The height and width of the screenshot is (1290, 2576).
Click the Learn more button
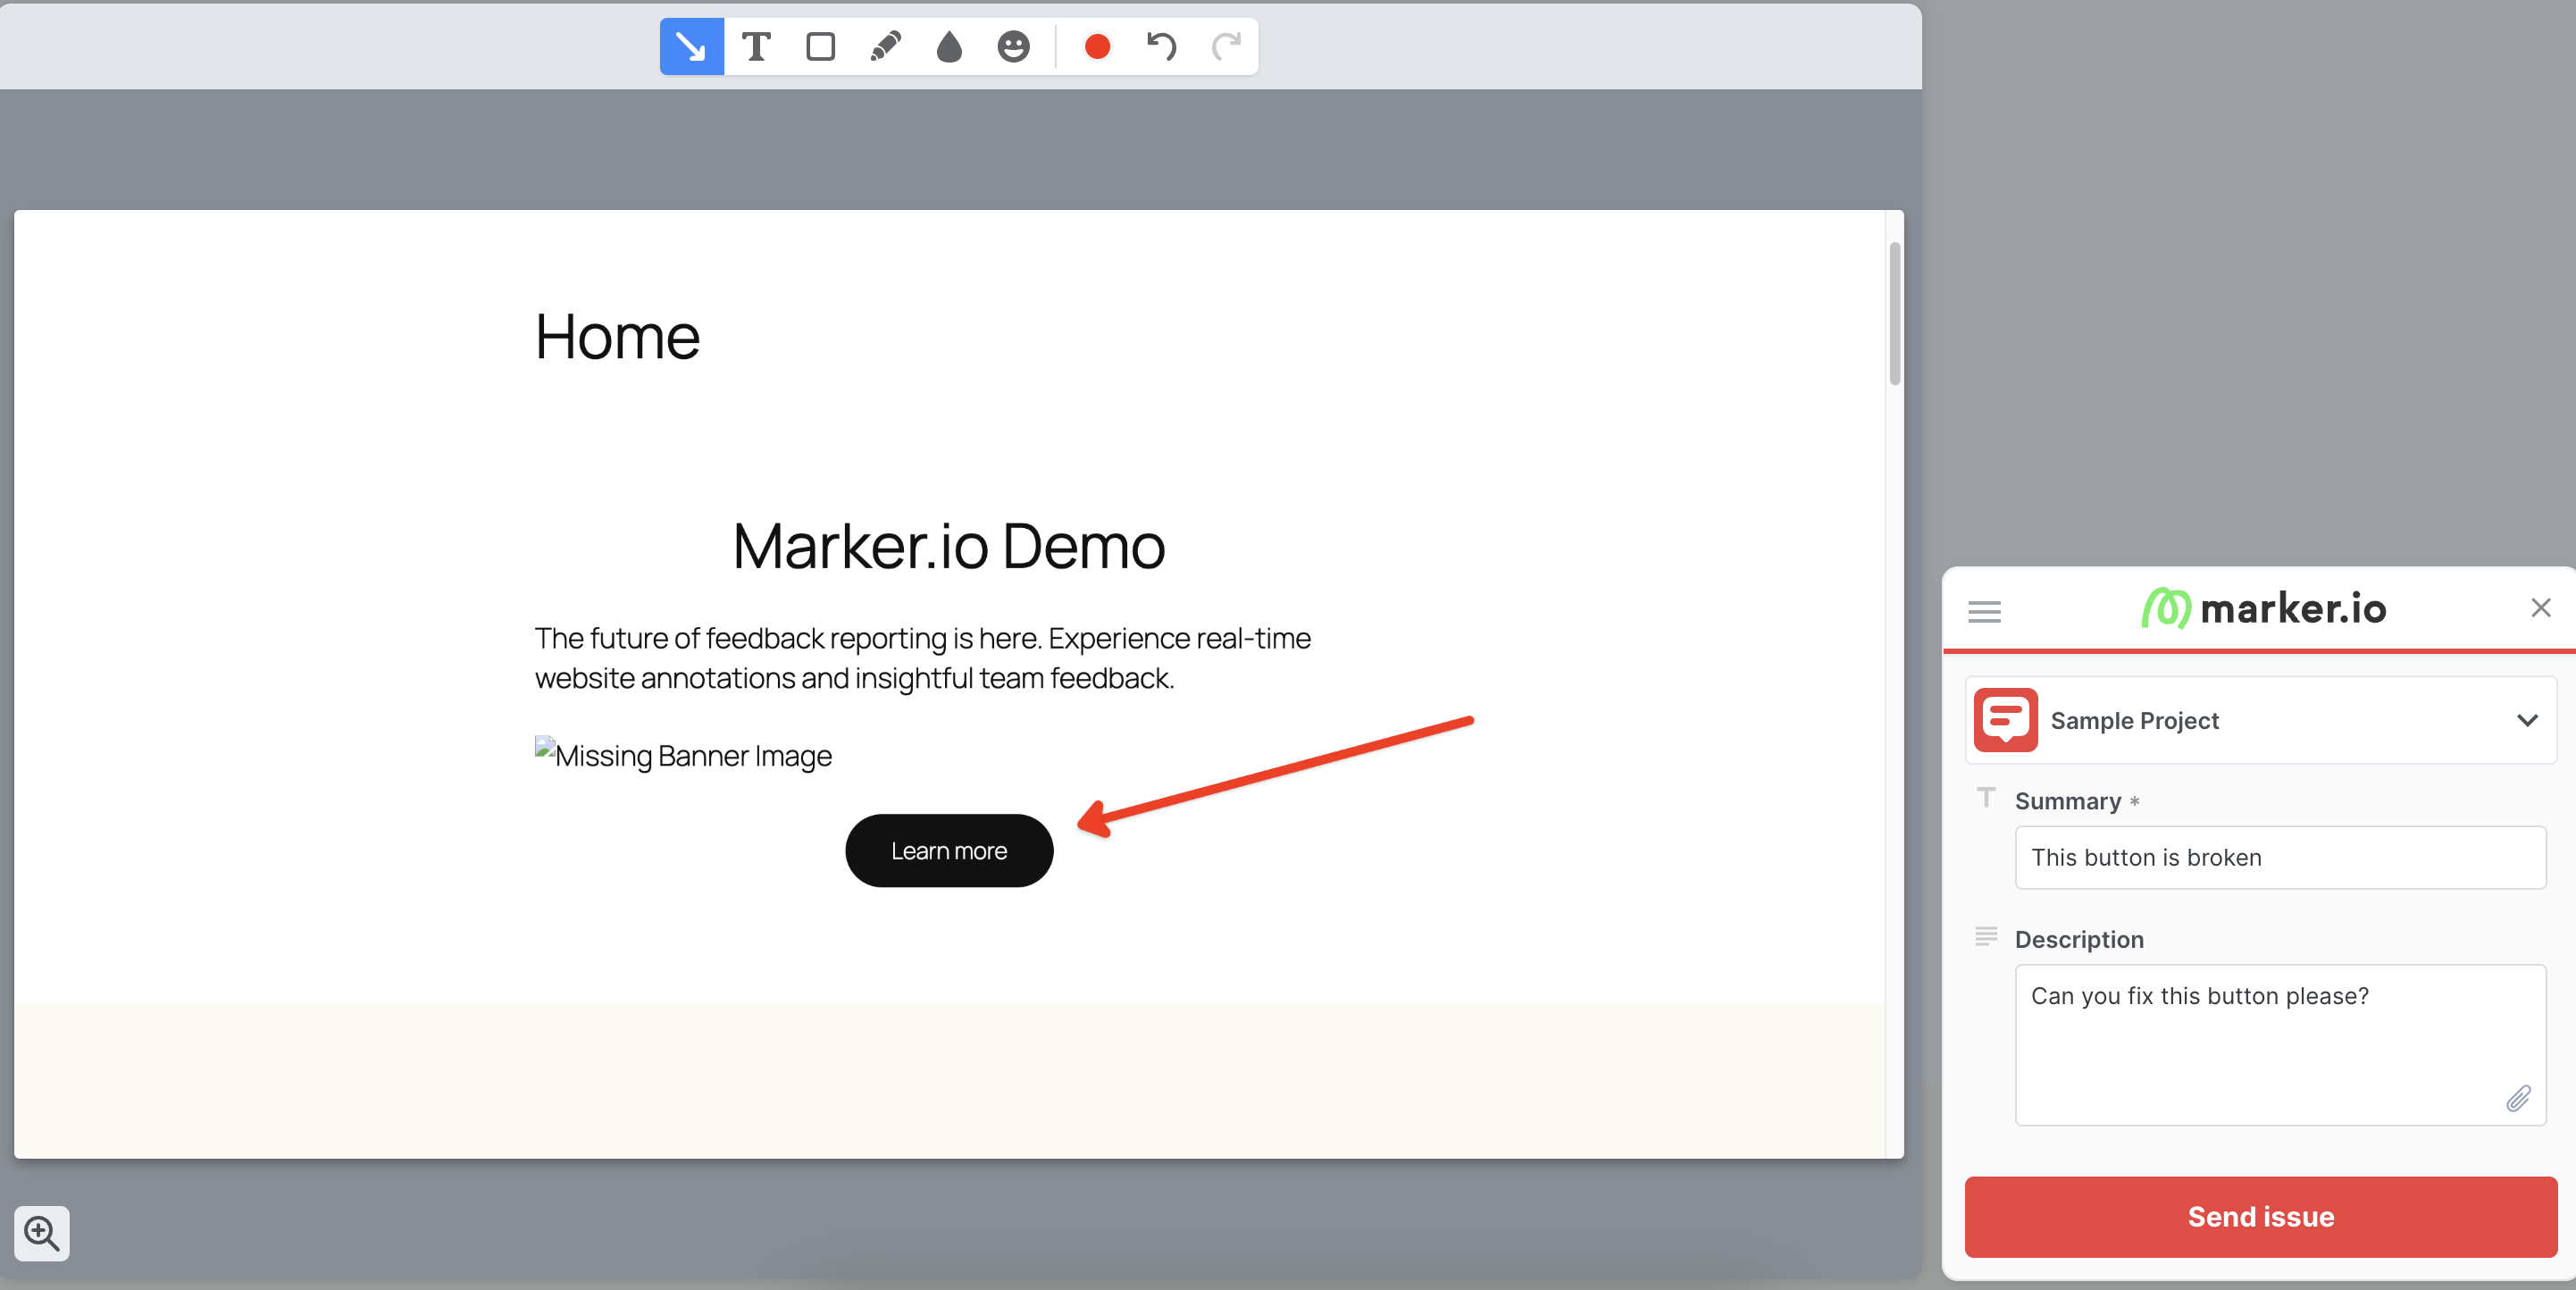coord(949,851)
